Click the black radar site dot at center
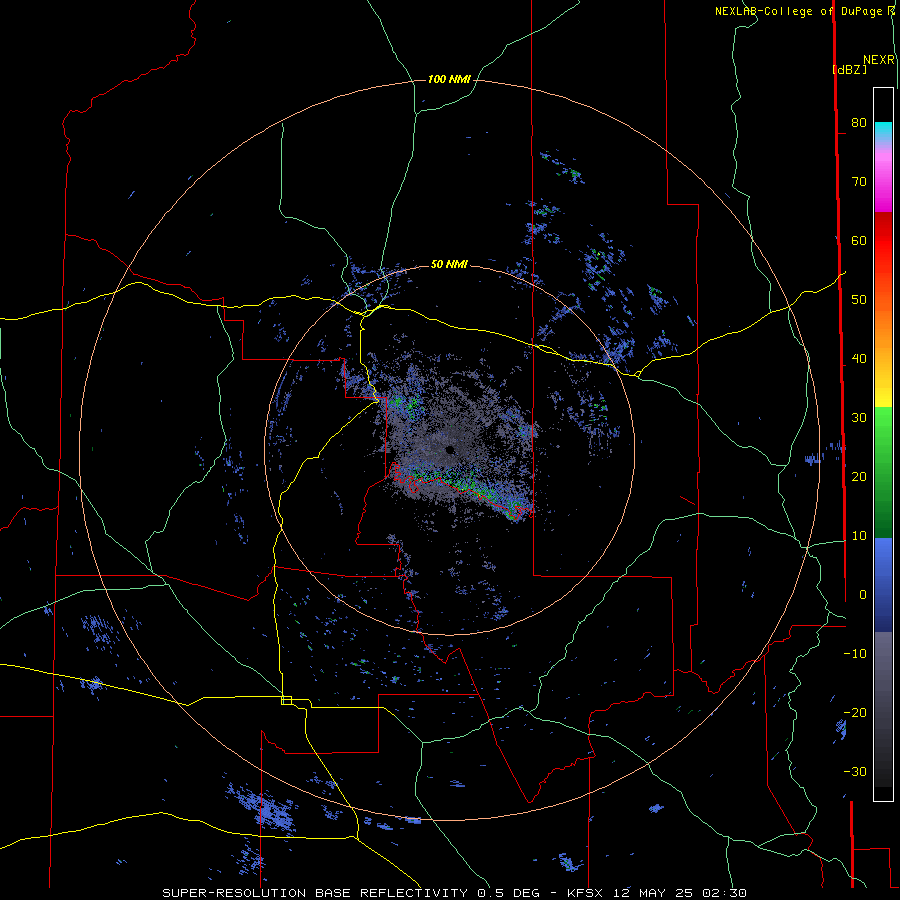The image size is (900, 900). click(x=449, y=449)
